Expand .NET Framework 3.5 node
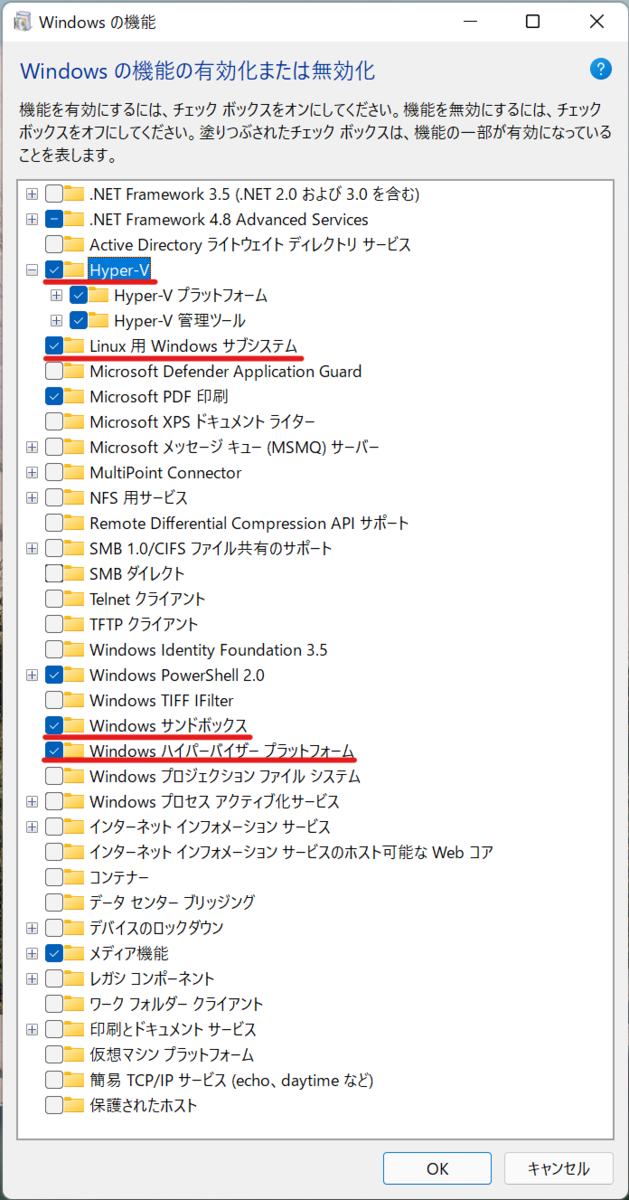 pyautogui.click(x=32, y=194)
